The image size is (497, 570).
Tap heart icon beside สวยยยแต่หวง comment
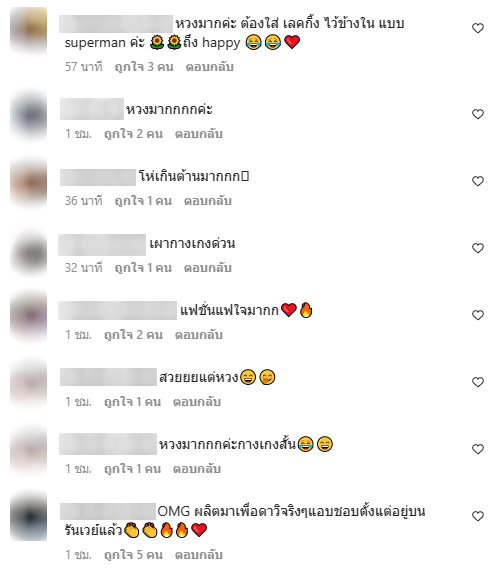point(478,382)
